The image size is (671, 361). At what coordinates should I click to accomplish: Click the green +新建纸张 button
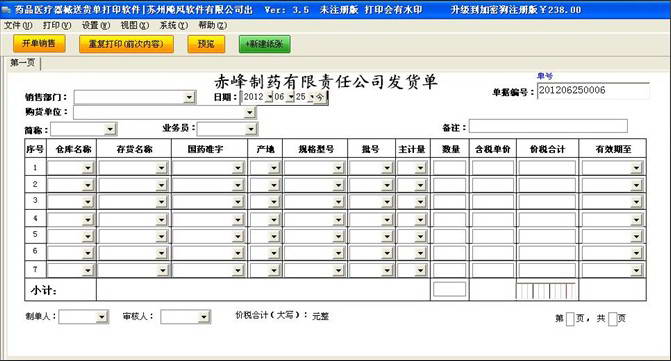[x=264, y=44]
